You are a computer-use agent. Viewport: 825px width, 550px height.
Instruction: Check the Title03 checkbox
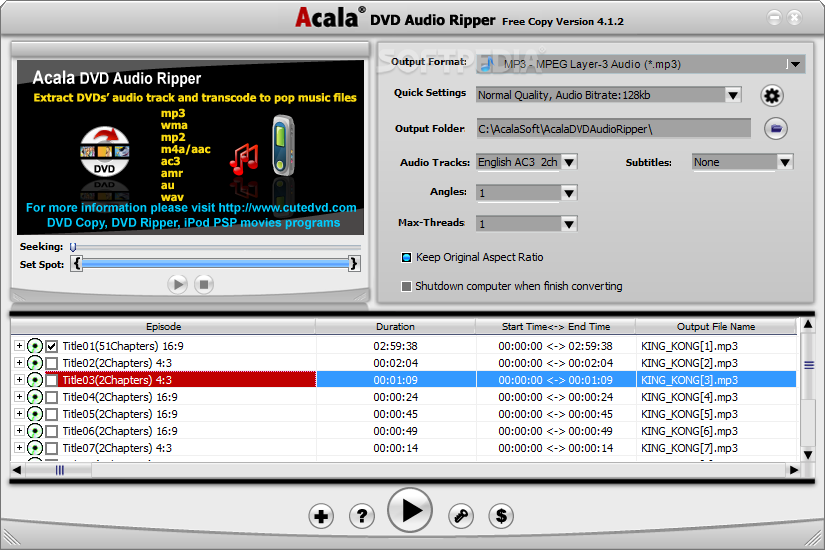pyautogui.click(x=52, y=380)
